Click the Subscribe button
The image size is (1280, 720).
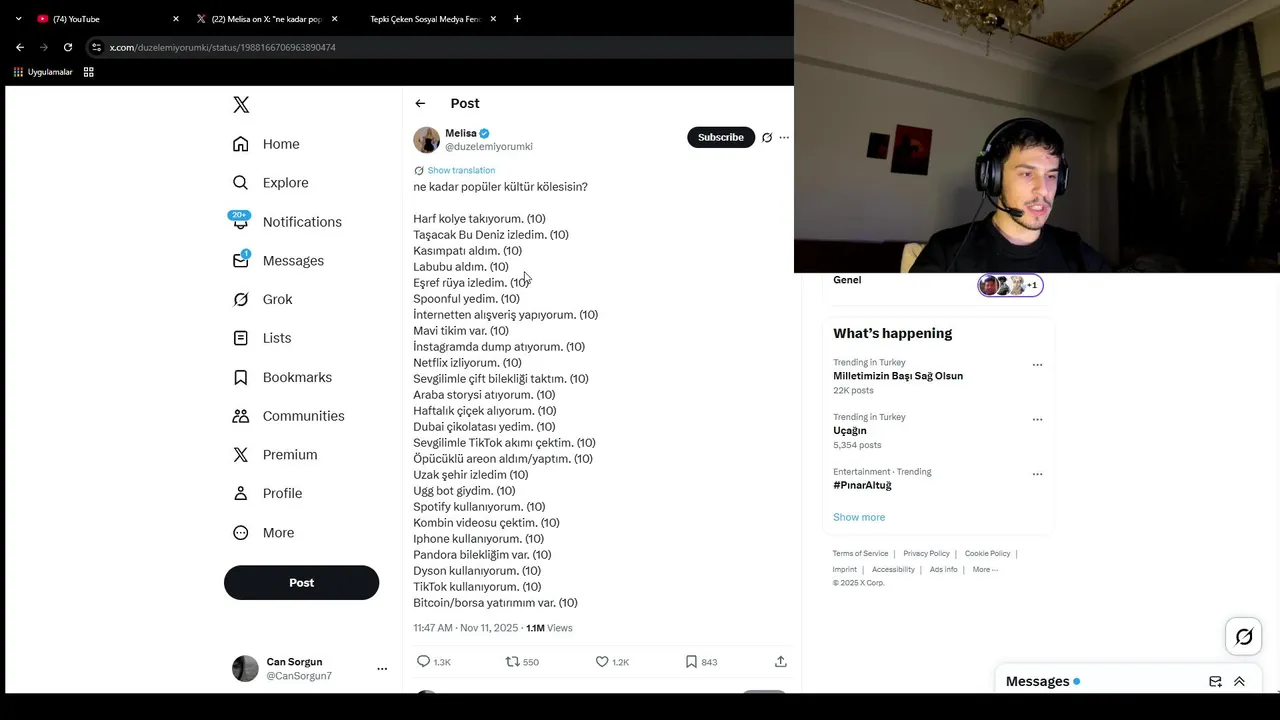(721, 137)
